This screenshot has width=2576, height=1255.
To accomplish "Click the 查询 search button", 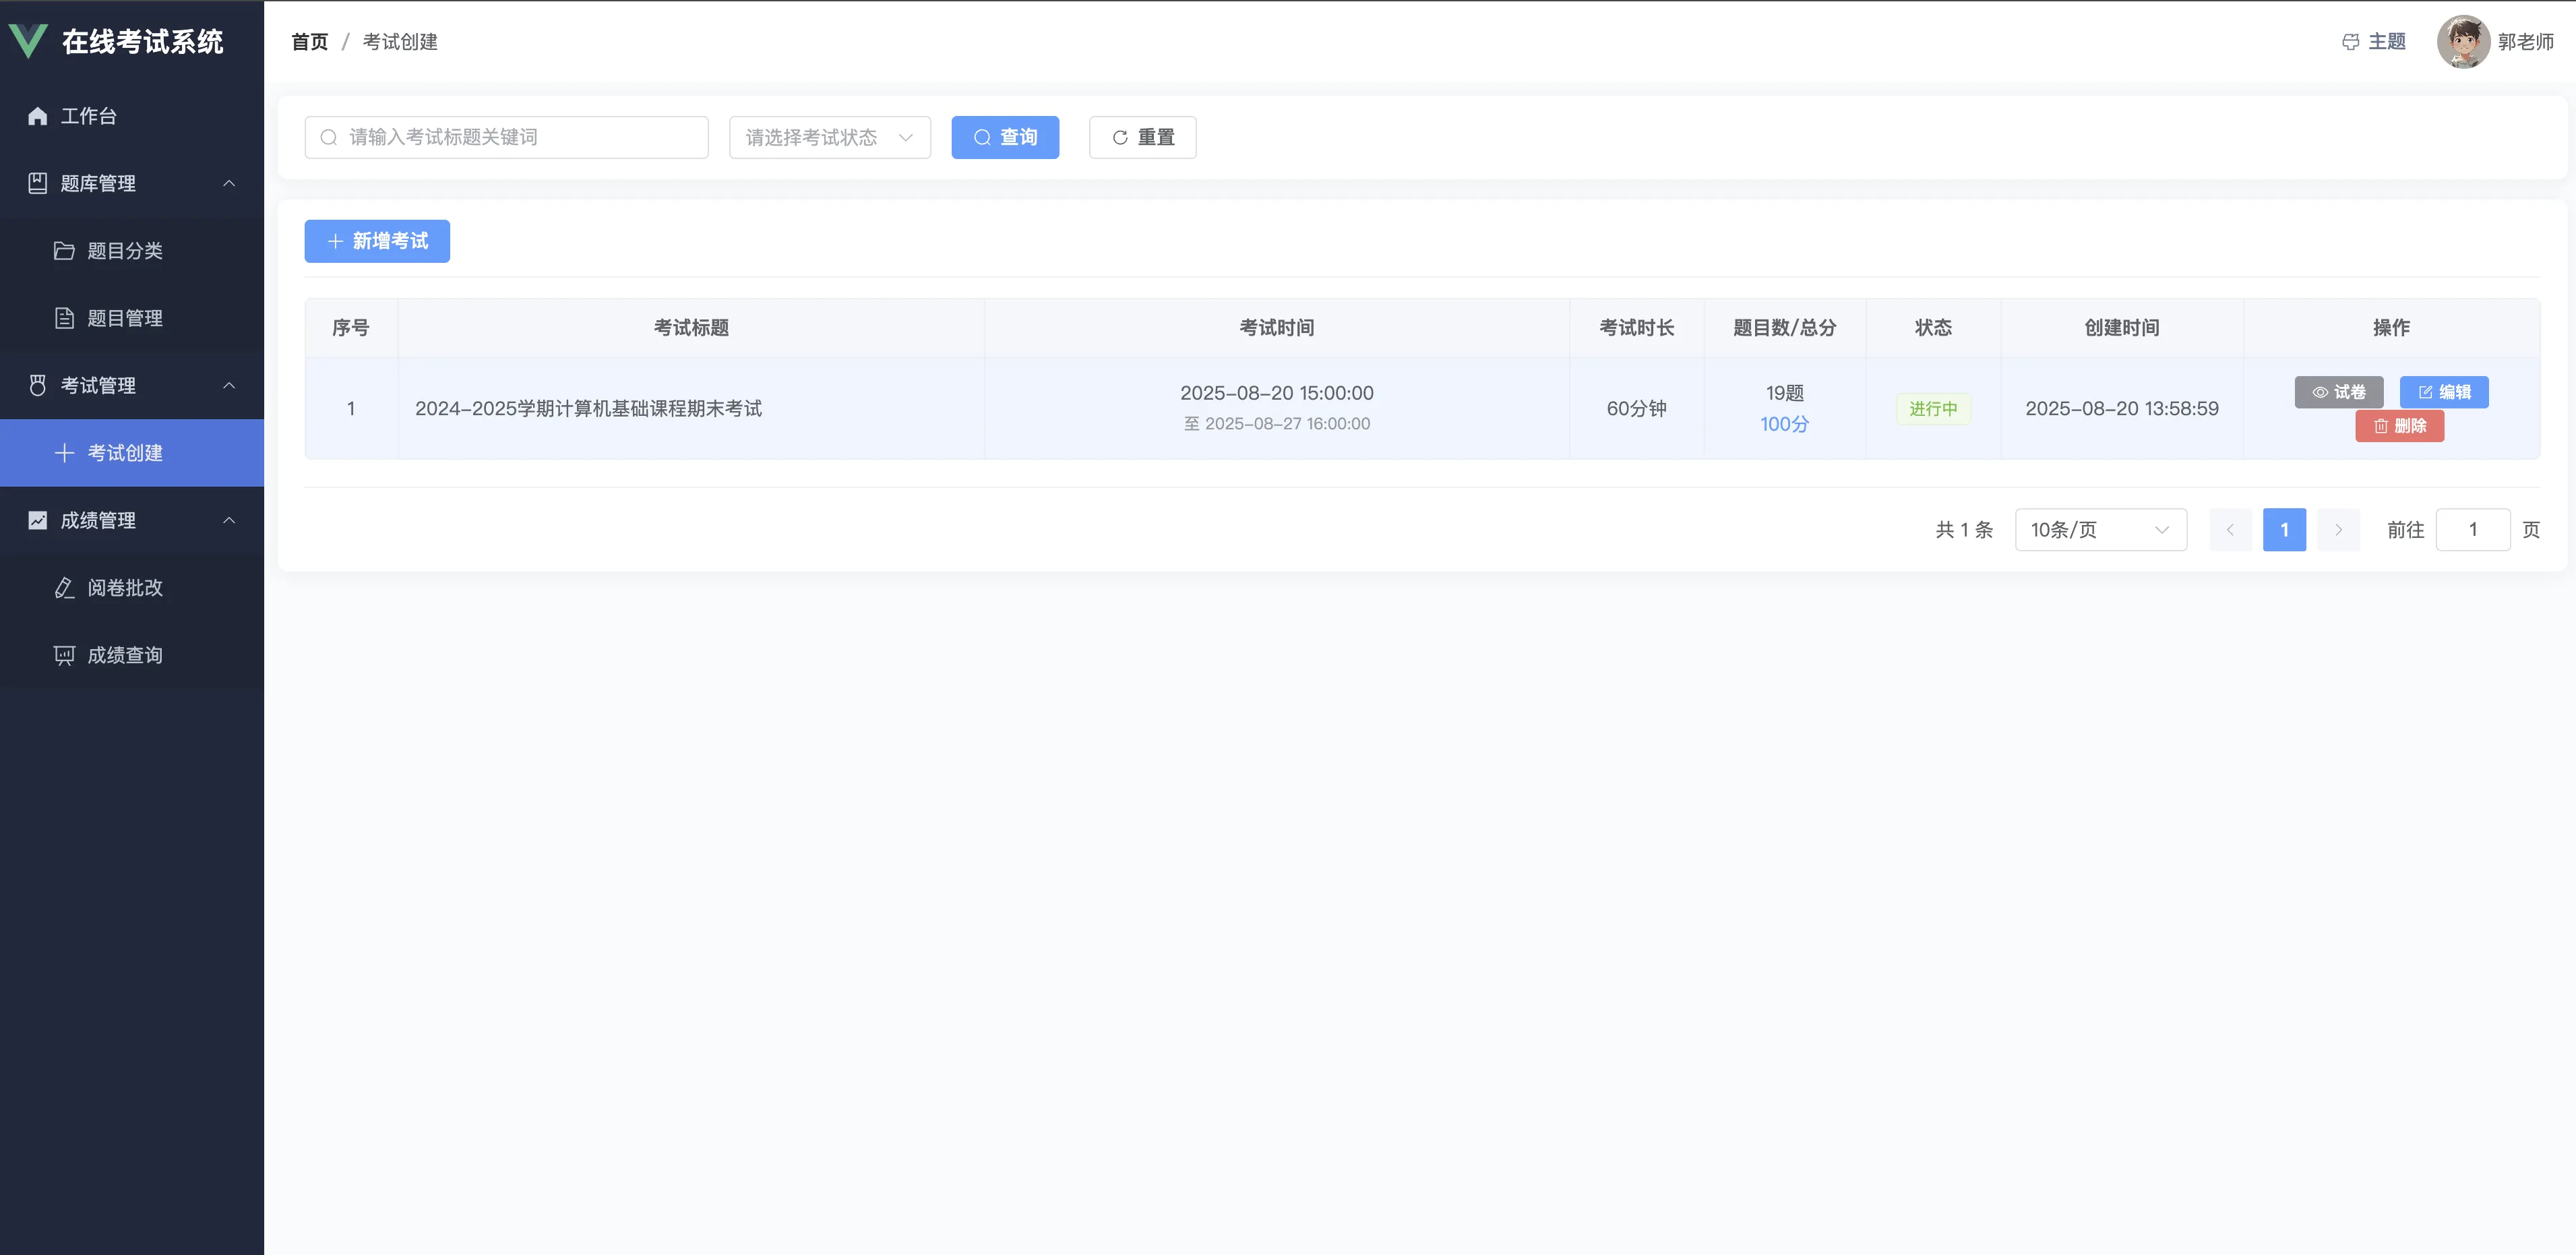I will 1005,137.
